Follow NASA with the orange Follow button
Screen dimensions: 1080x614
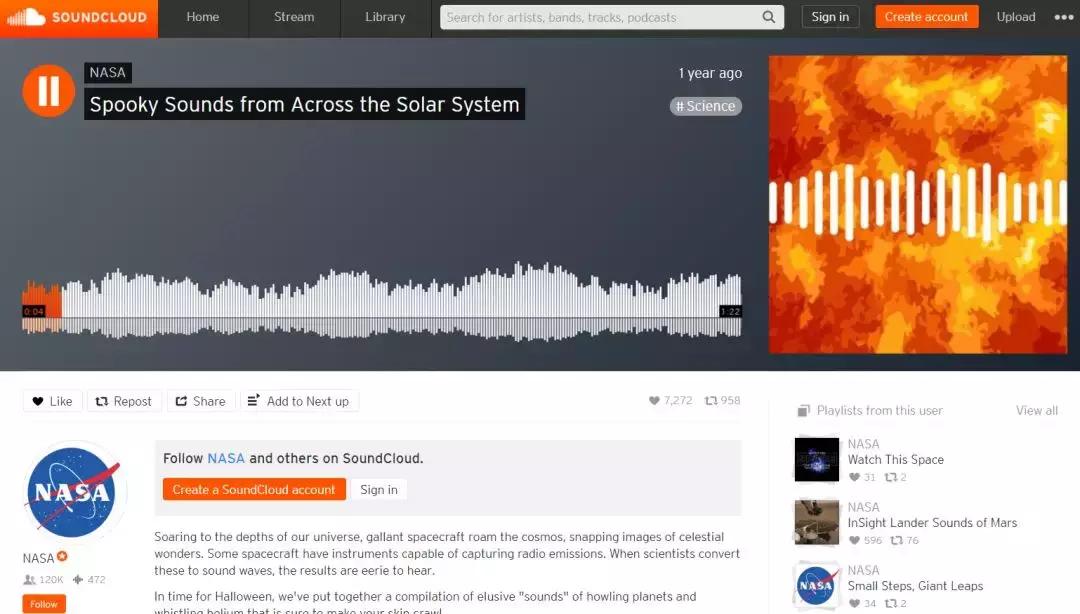click(44, 604)
